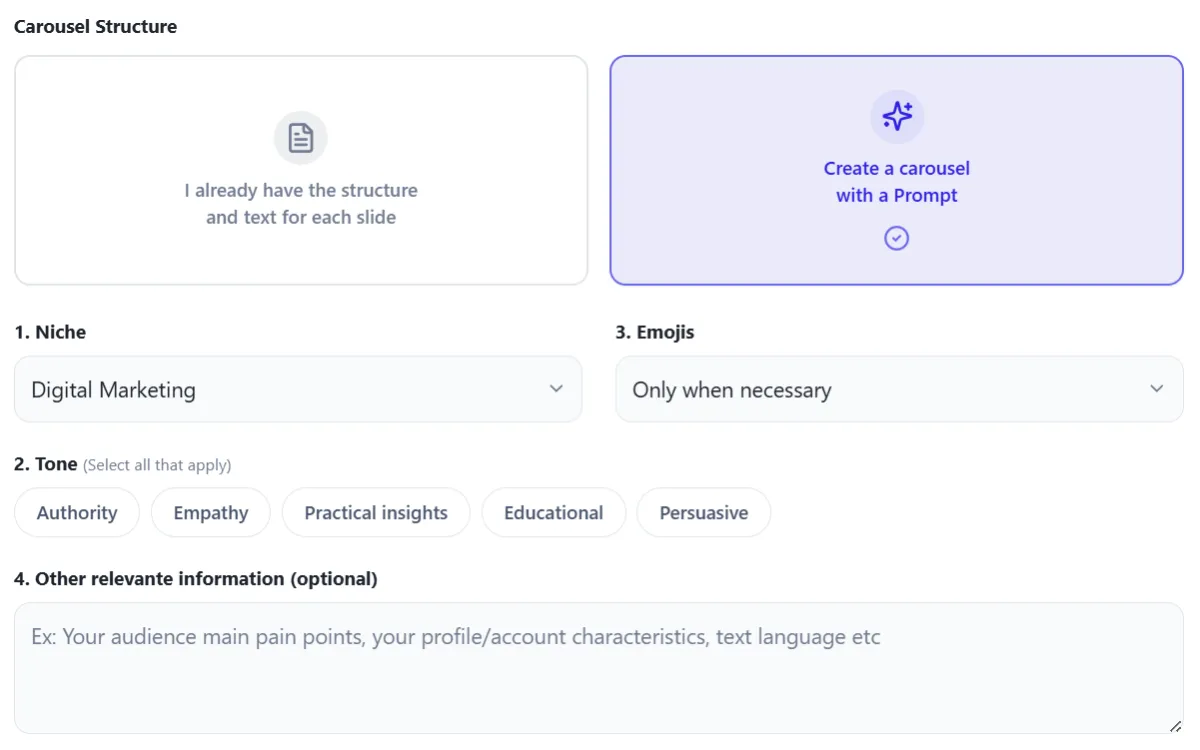Click the chevron arrow on the Niche field
The image size is (1200, 750).
(557, 389)
